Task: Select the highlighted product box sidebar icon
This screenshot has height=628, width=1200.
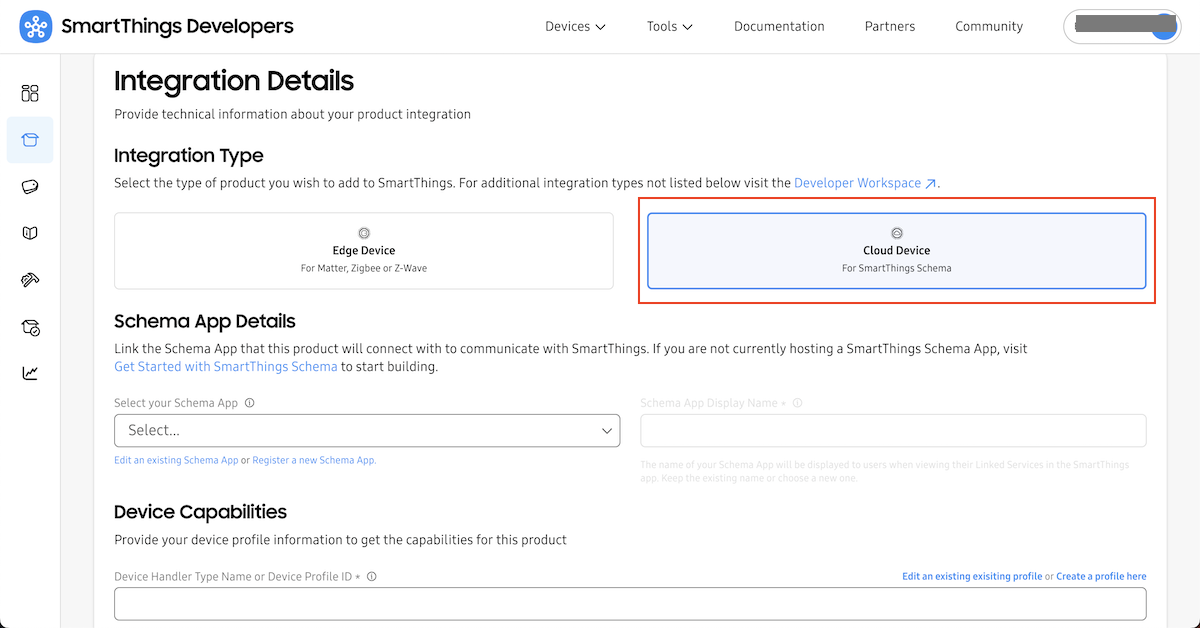Action: [30, 140]
